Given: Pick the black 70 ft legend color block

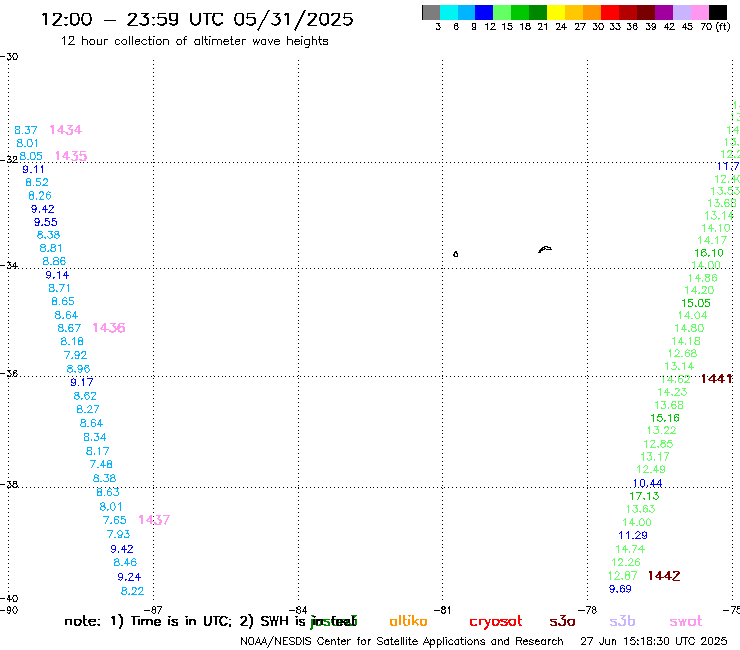Looking at the screenshot, I should pos(718,13).
